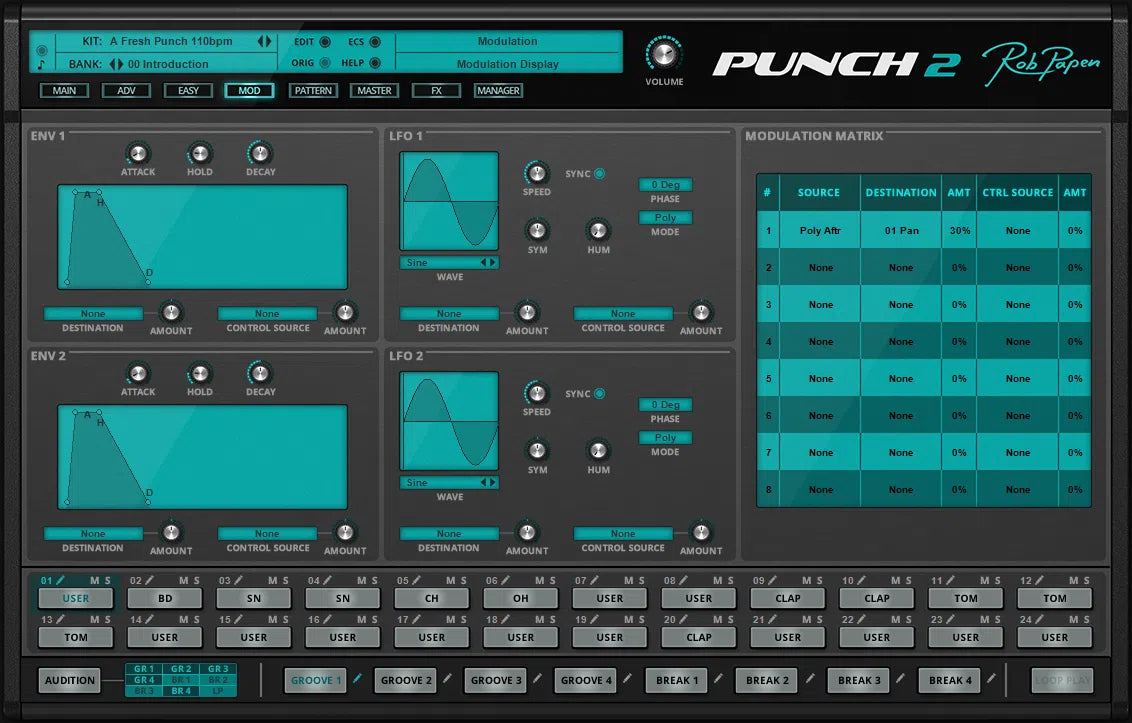Click the EDIT indicator in the header

(325, 42)
